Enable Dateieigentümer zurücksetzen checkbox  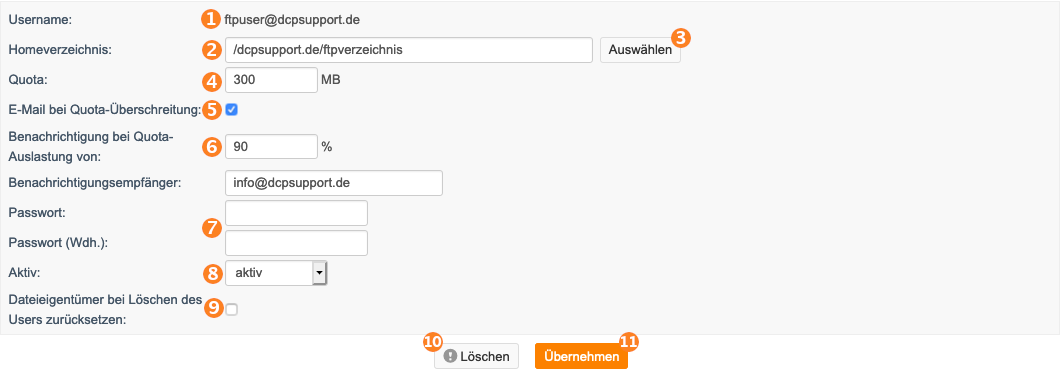click(x=232, y=309)
